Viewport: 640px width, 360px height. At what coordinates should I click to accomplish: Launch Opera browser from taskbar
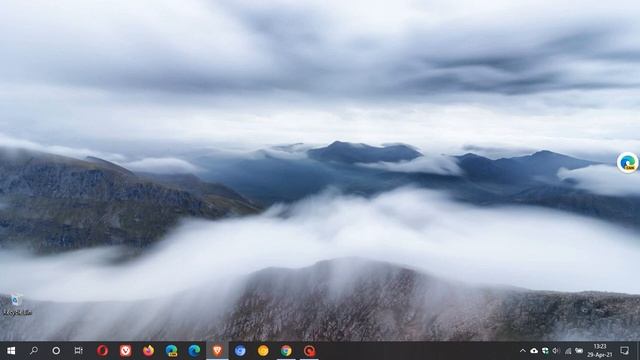102,351
